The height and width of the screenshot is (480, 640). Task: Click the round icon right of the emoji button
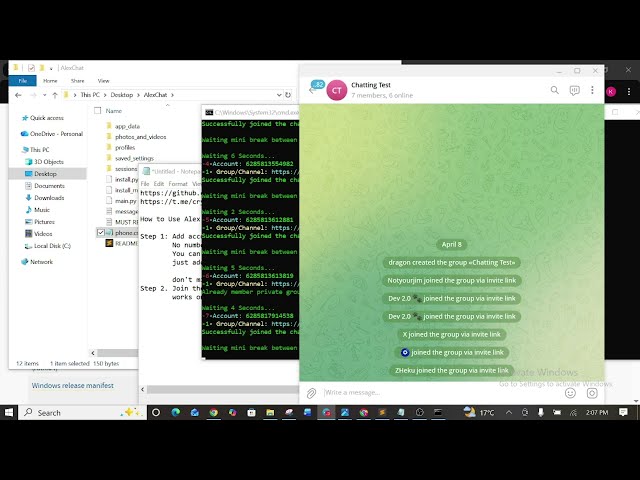click(x=592, y=393)
